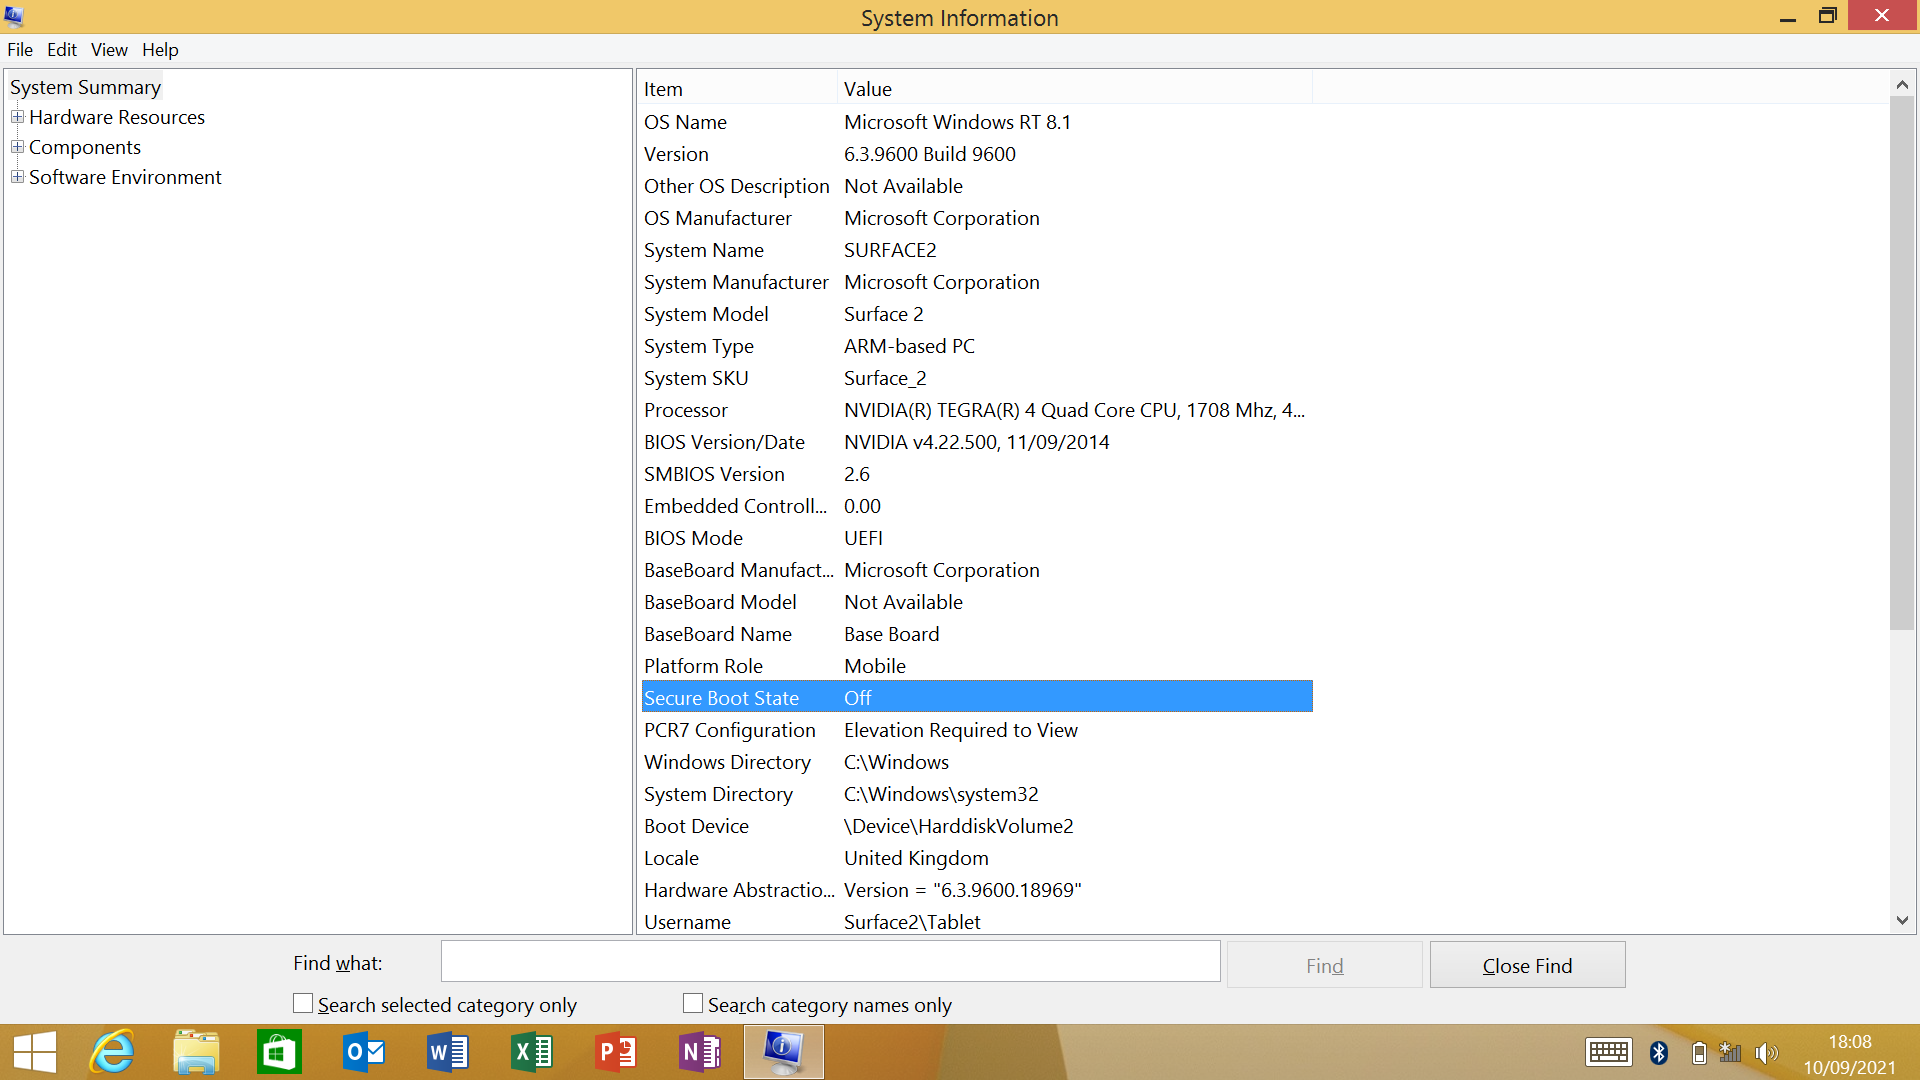Viewport: 1920px width, 1080px height.
Task: Select the highlighted Secure Boot State row
Action: click(x=976, y=697)
